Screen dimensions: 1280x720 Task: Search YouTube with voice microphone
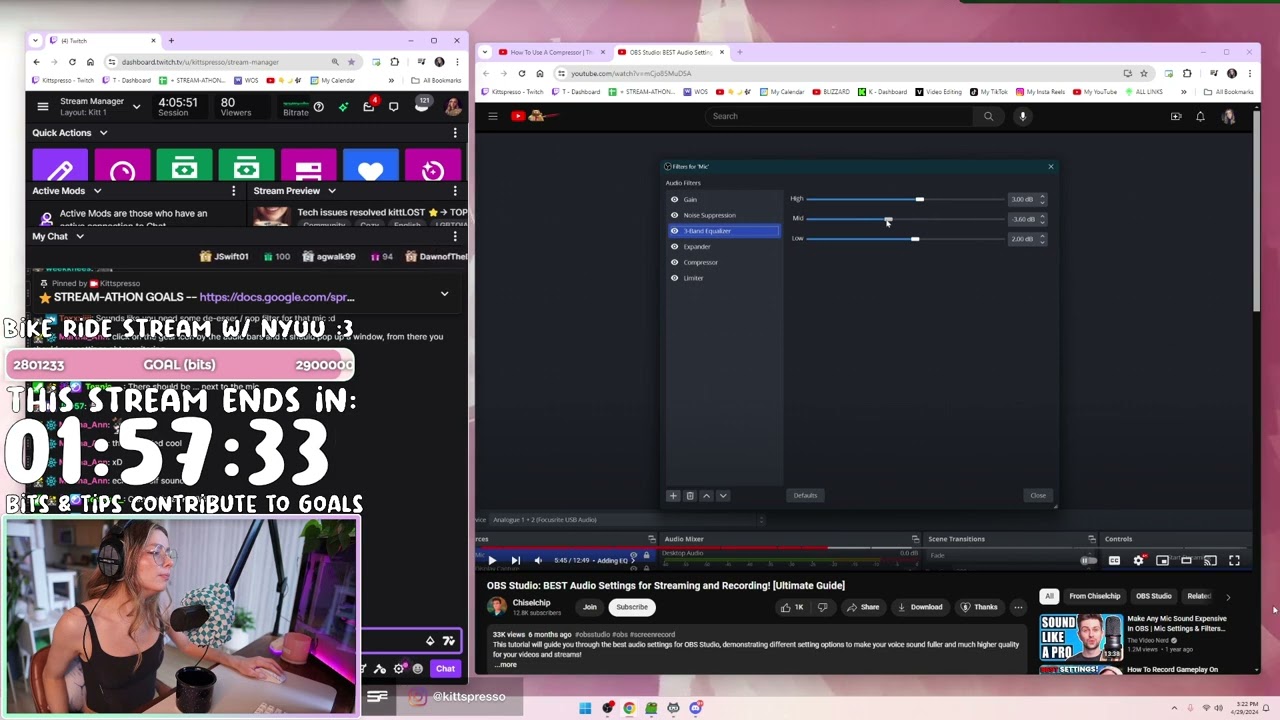tap(1022, 116)
